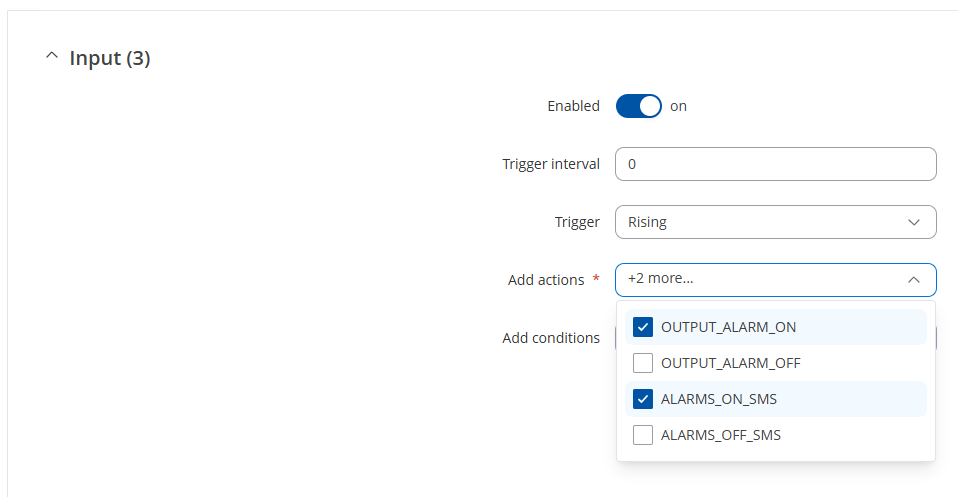
Task: Select the OUTPUT_ALARM_ON option text
Action: (x=728, y=327)
